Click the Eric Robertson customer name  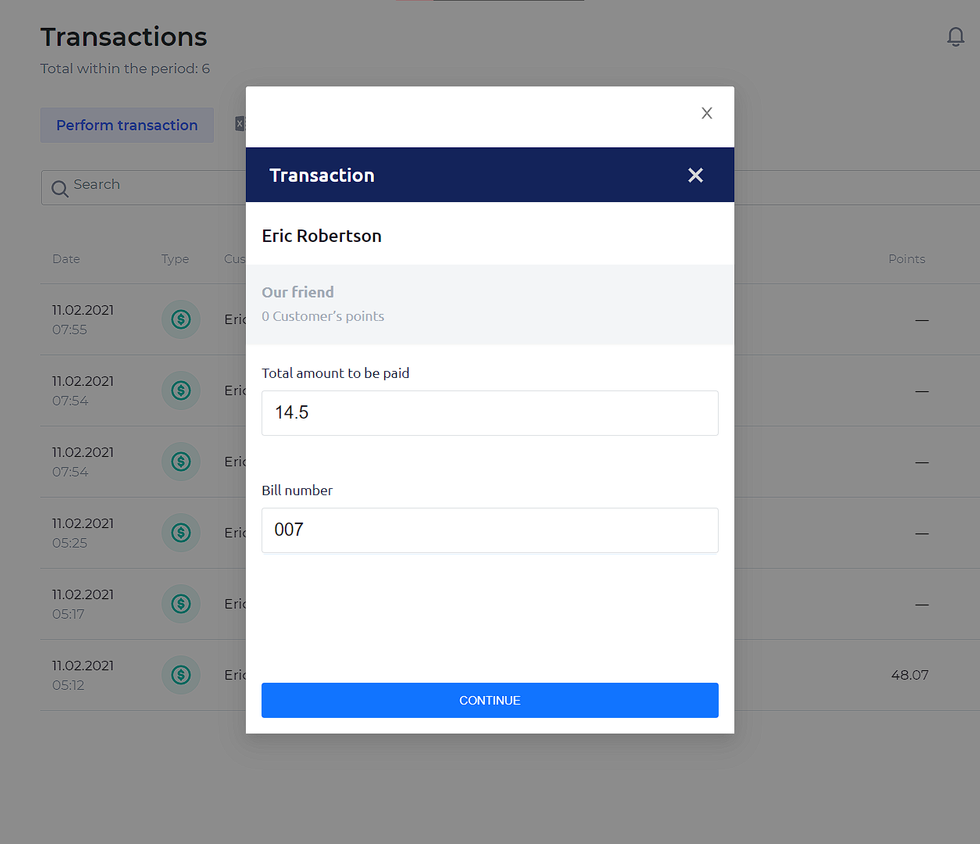click(x=321, y=236)
